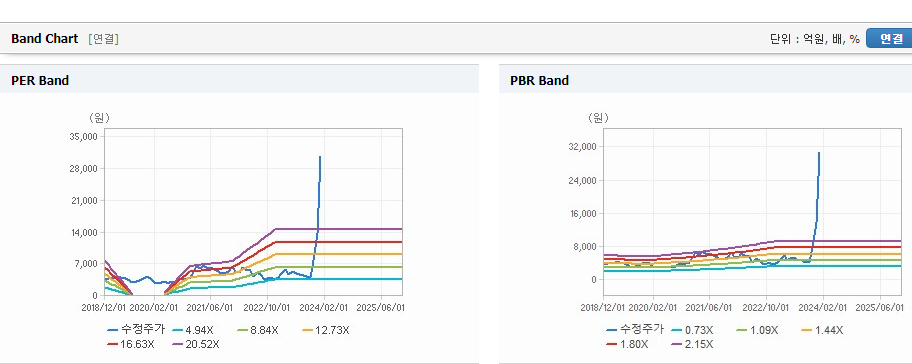
Task: Click the blue 연결 button
Action: 890,39
